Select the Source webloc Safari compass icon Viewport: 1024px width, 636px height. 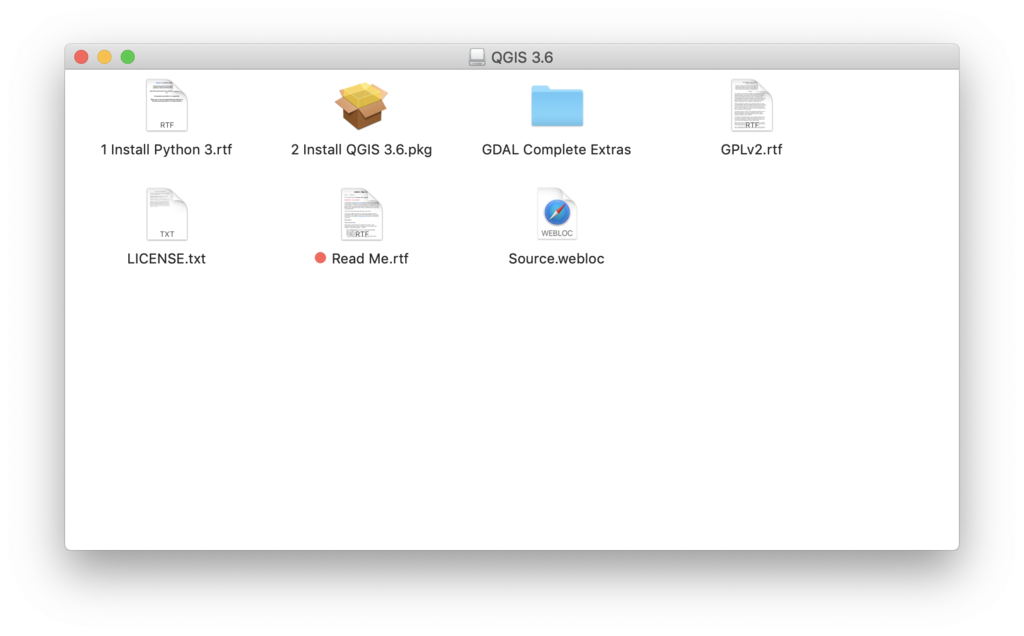(556, 214)
